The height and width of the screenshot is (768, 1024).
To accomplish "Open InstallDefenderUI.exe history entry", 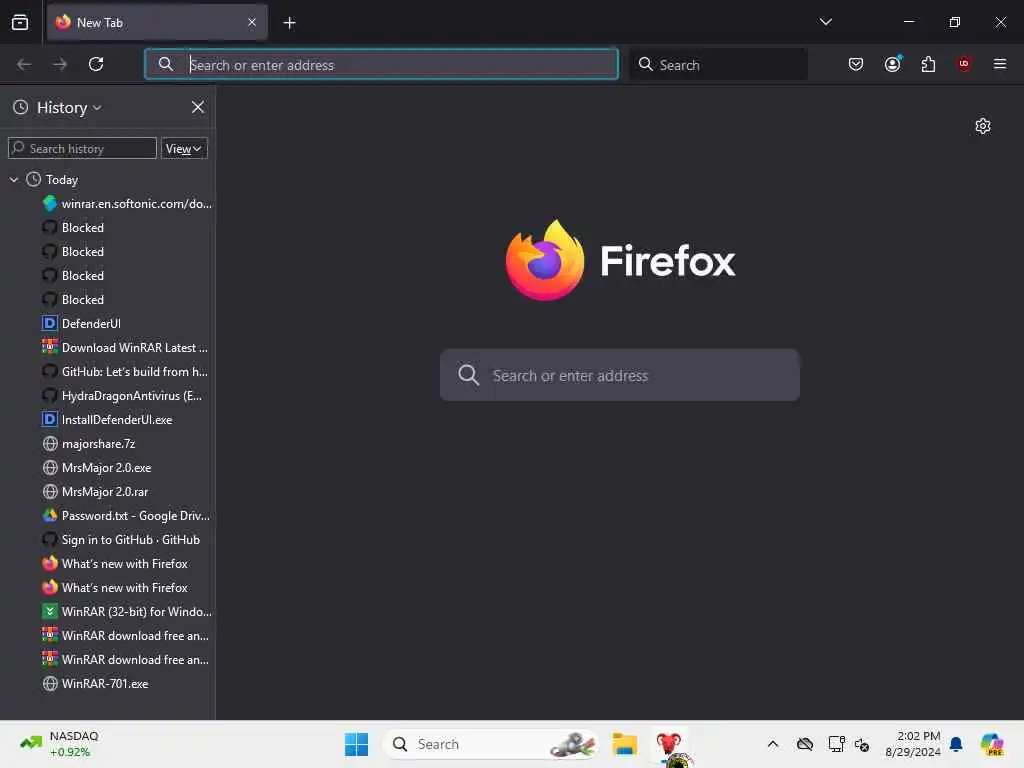I will click(107, 420).
